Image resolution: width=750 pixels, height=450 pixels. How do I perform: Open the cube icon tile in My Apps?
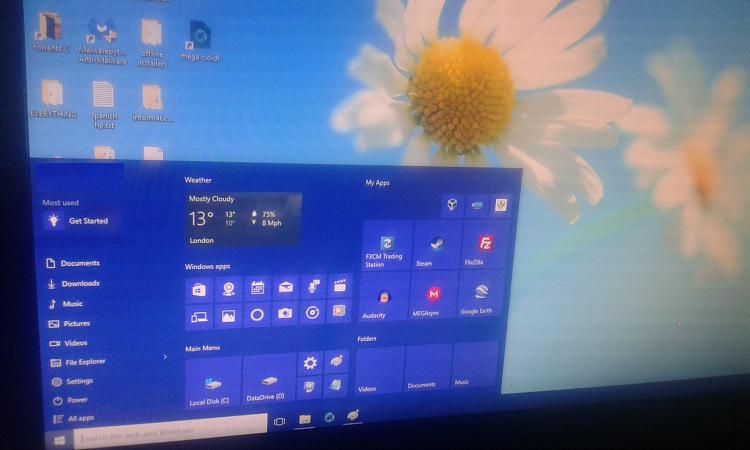[452, 205]
